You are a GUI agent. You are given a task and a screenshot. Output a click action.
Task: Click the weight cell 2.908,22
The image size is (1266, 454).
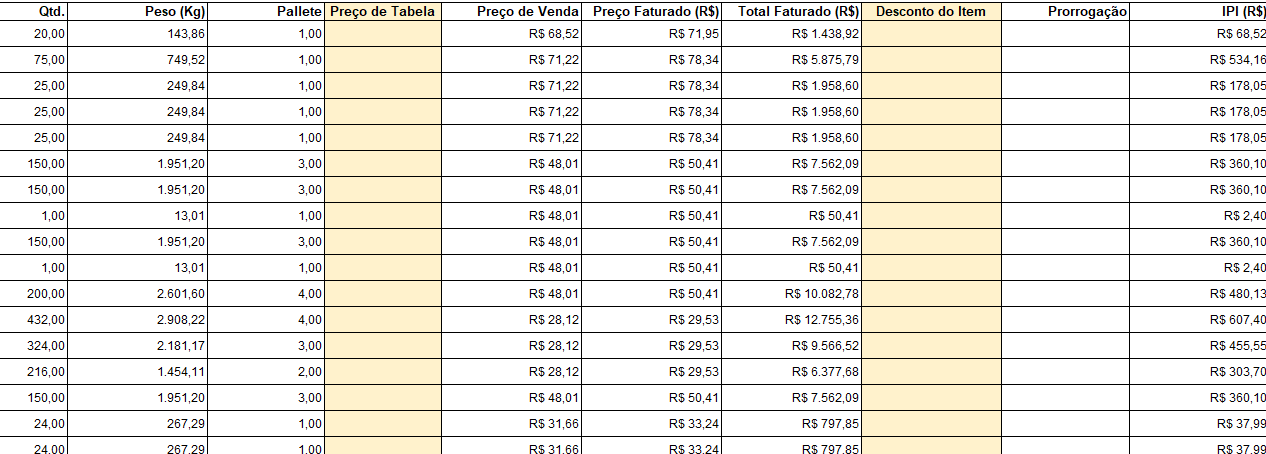point(138,320)
